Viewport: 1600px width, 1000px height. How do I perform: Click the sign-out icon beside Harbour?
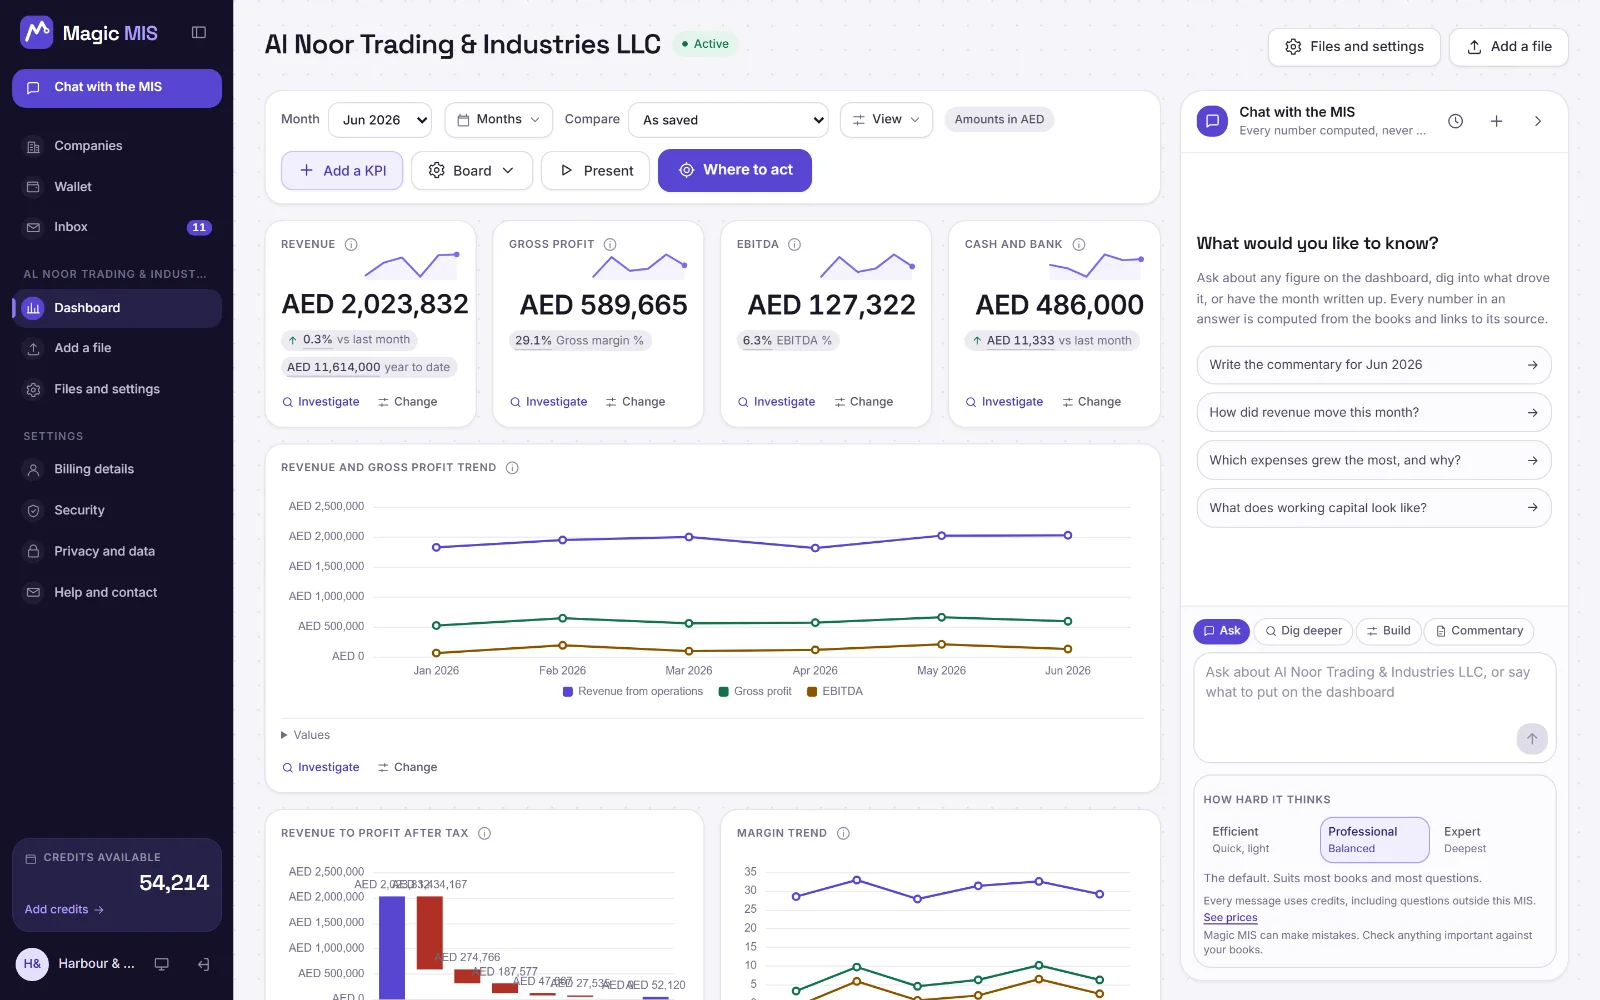204,964
